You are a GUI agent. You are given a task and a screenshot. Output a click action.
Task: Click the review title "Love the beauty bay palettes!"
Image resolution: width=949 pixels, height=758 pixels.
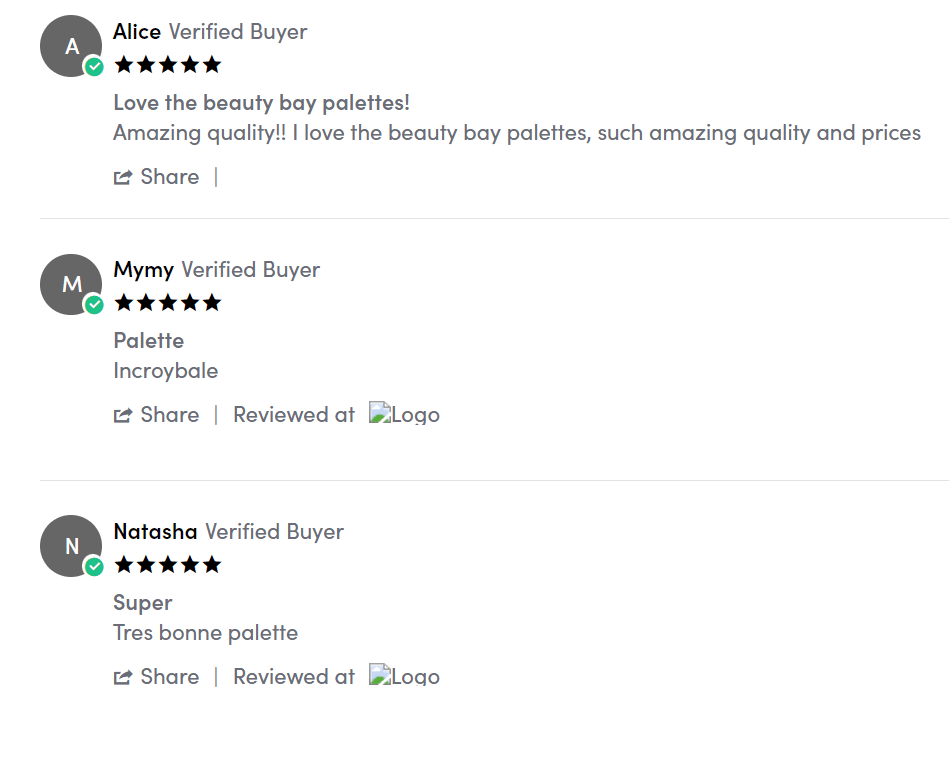261,103
